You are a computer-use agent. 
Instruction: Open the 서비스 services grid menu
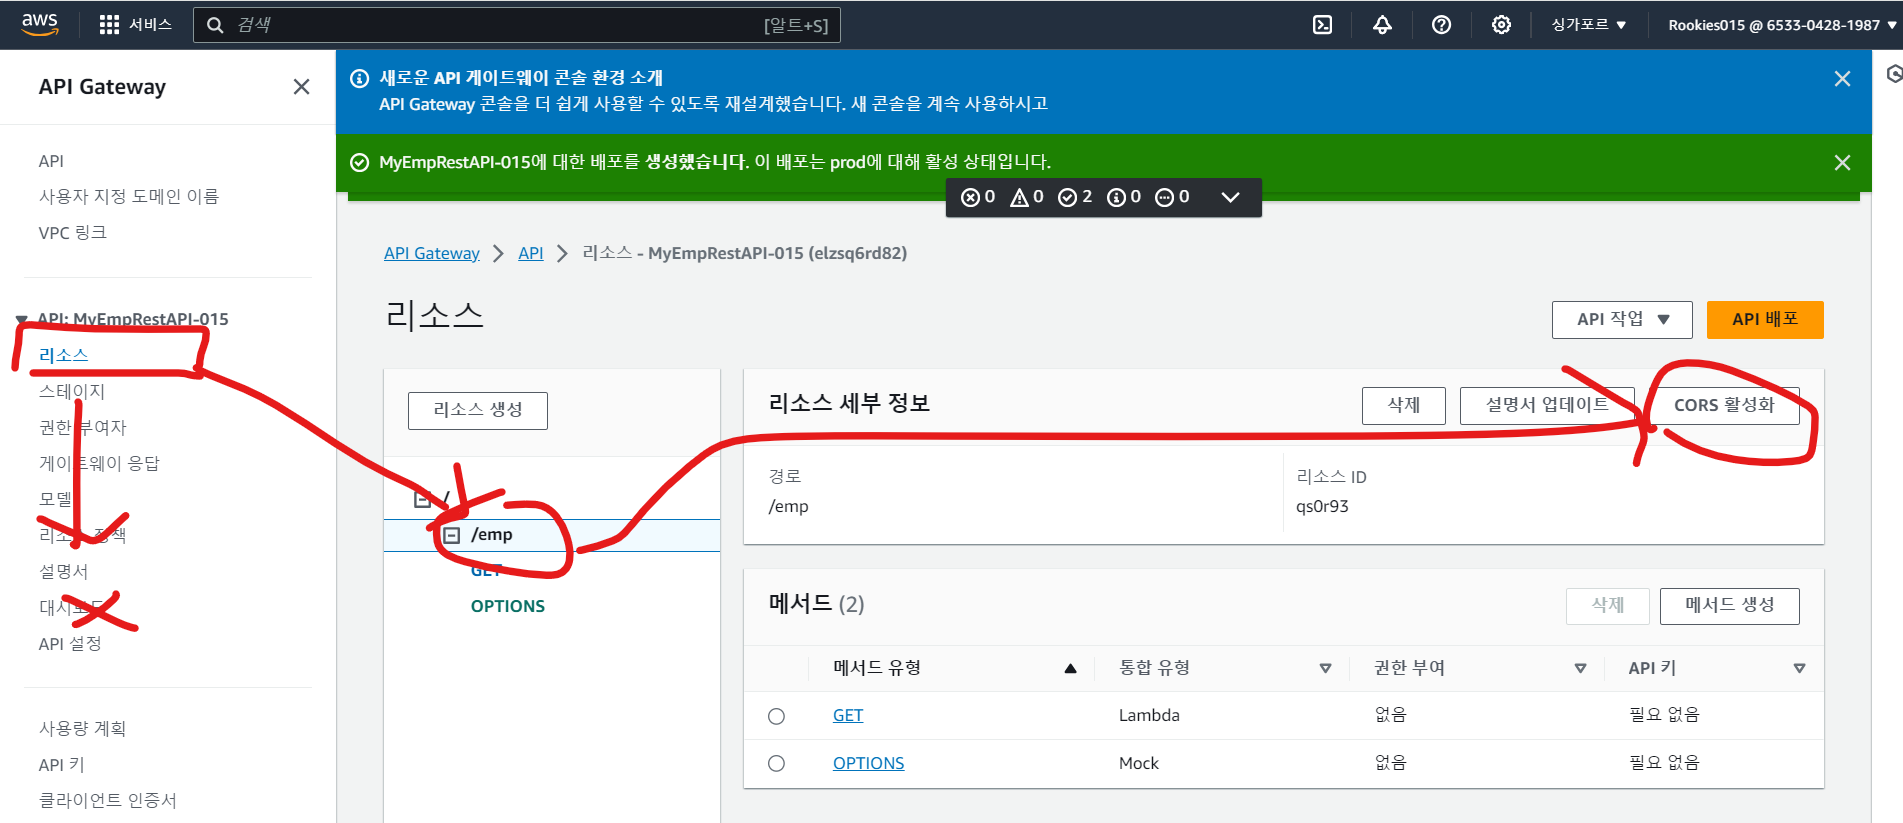pos(136,25)
